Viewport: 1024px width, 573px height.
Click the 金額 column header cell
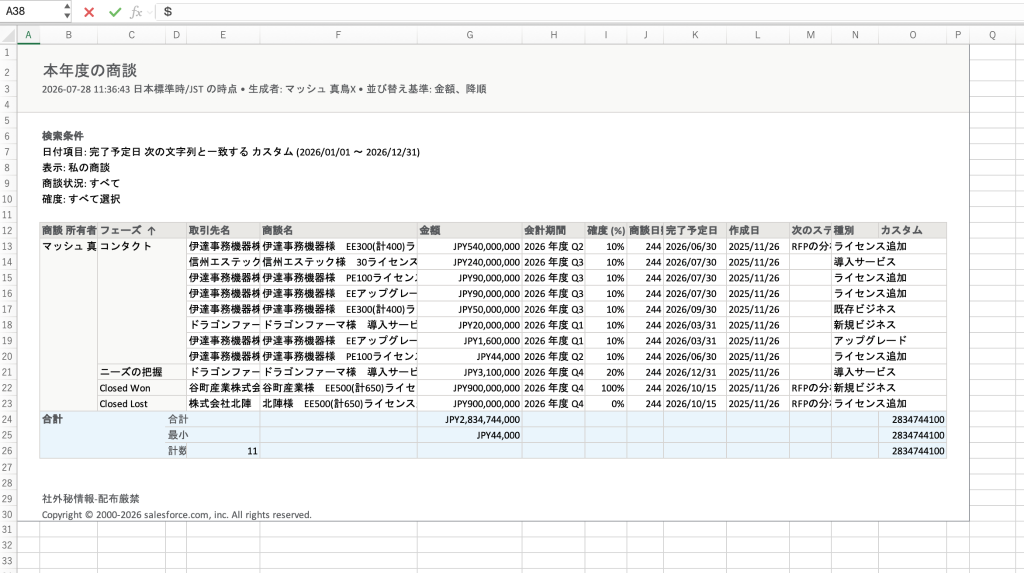[470, 231]
